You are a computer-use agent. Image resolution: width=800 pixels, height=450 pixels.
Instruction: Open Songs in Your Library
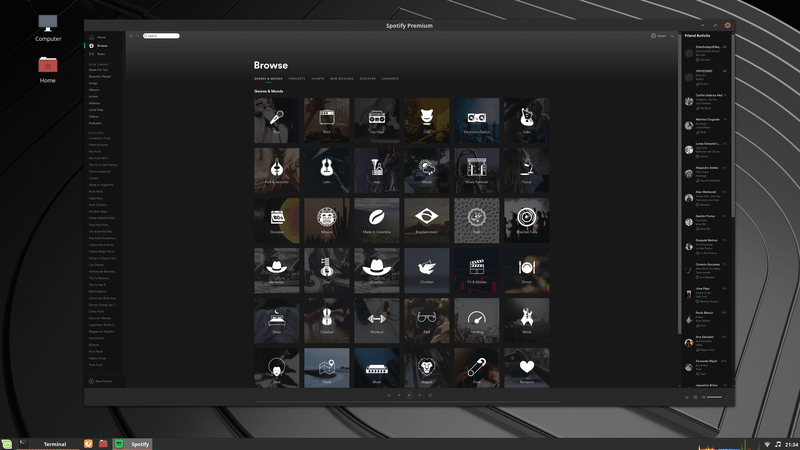pyautogui.click(x=93, y=83)
